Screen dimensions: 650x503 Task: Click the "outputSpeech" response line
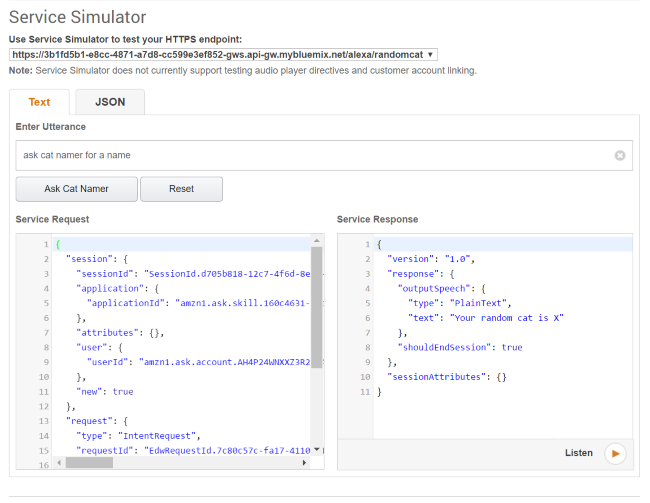[441, 289]
